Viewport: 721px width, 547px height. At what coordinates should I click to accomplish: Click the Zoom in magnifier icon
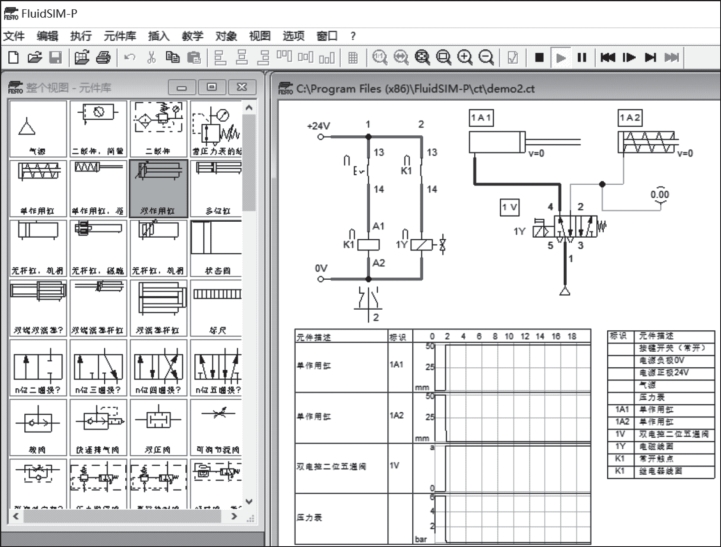[x=464, y=58]
